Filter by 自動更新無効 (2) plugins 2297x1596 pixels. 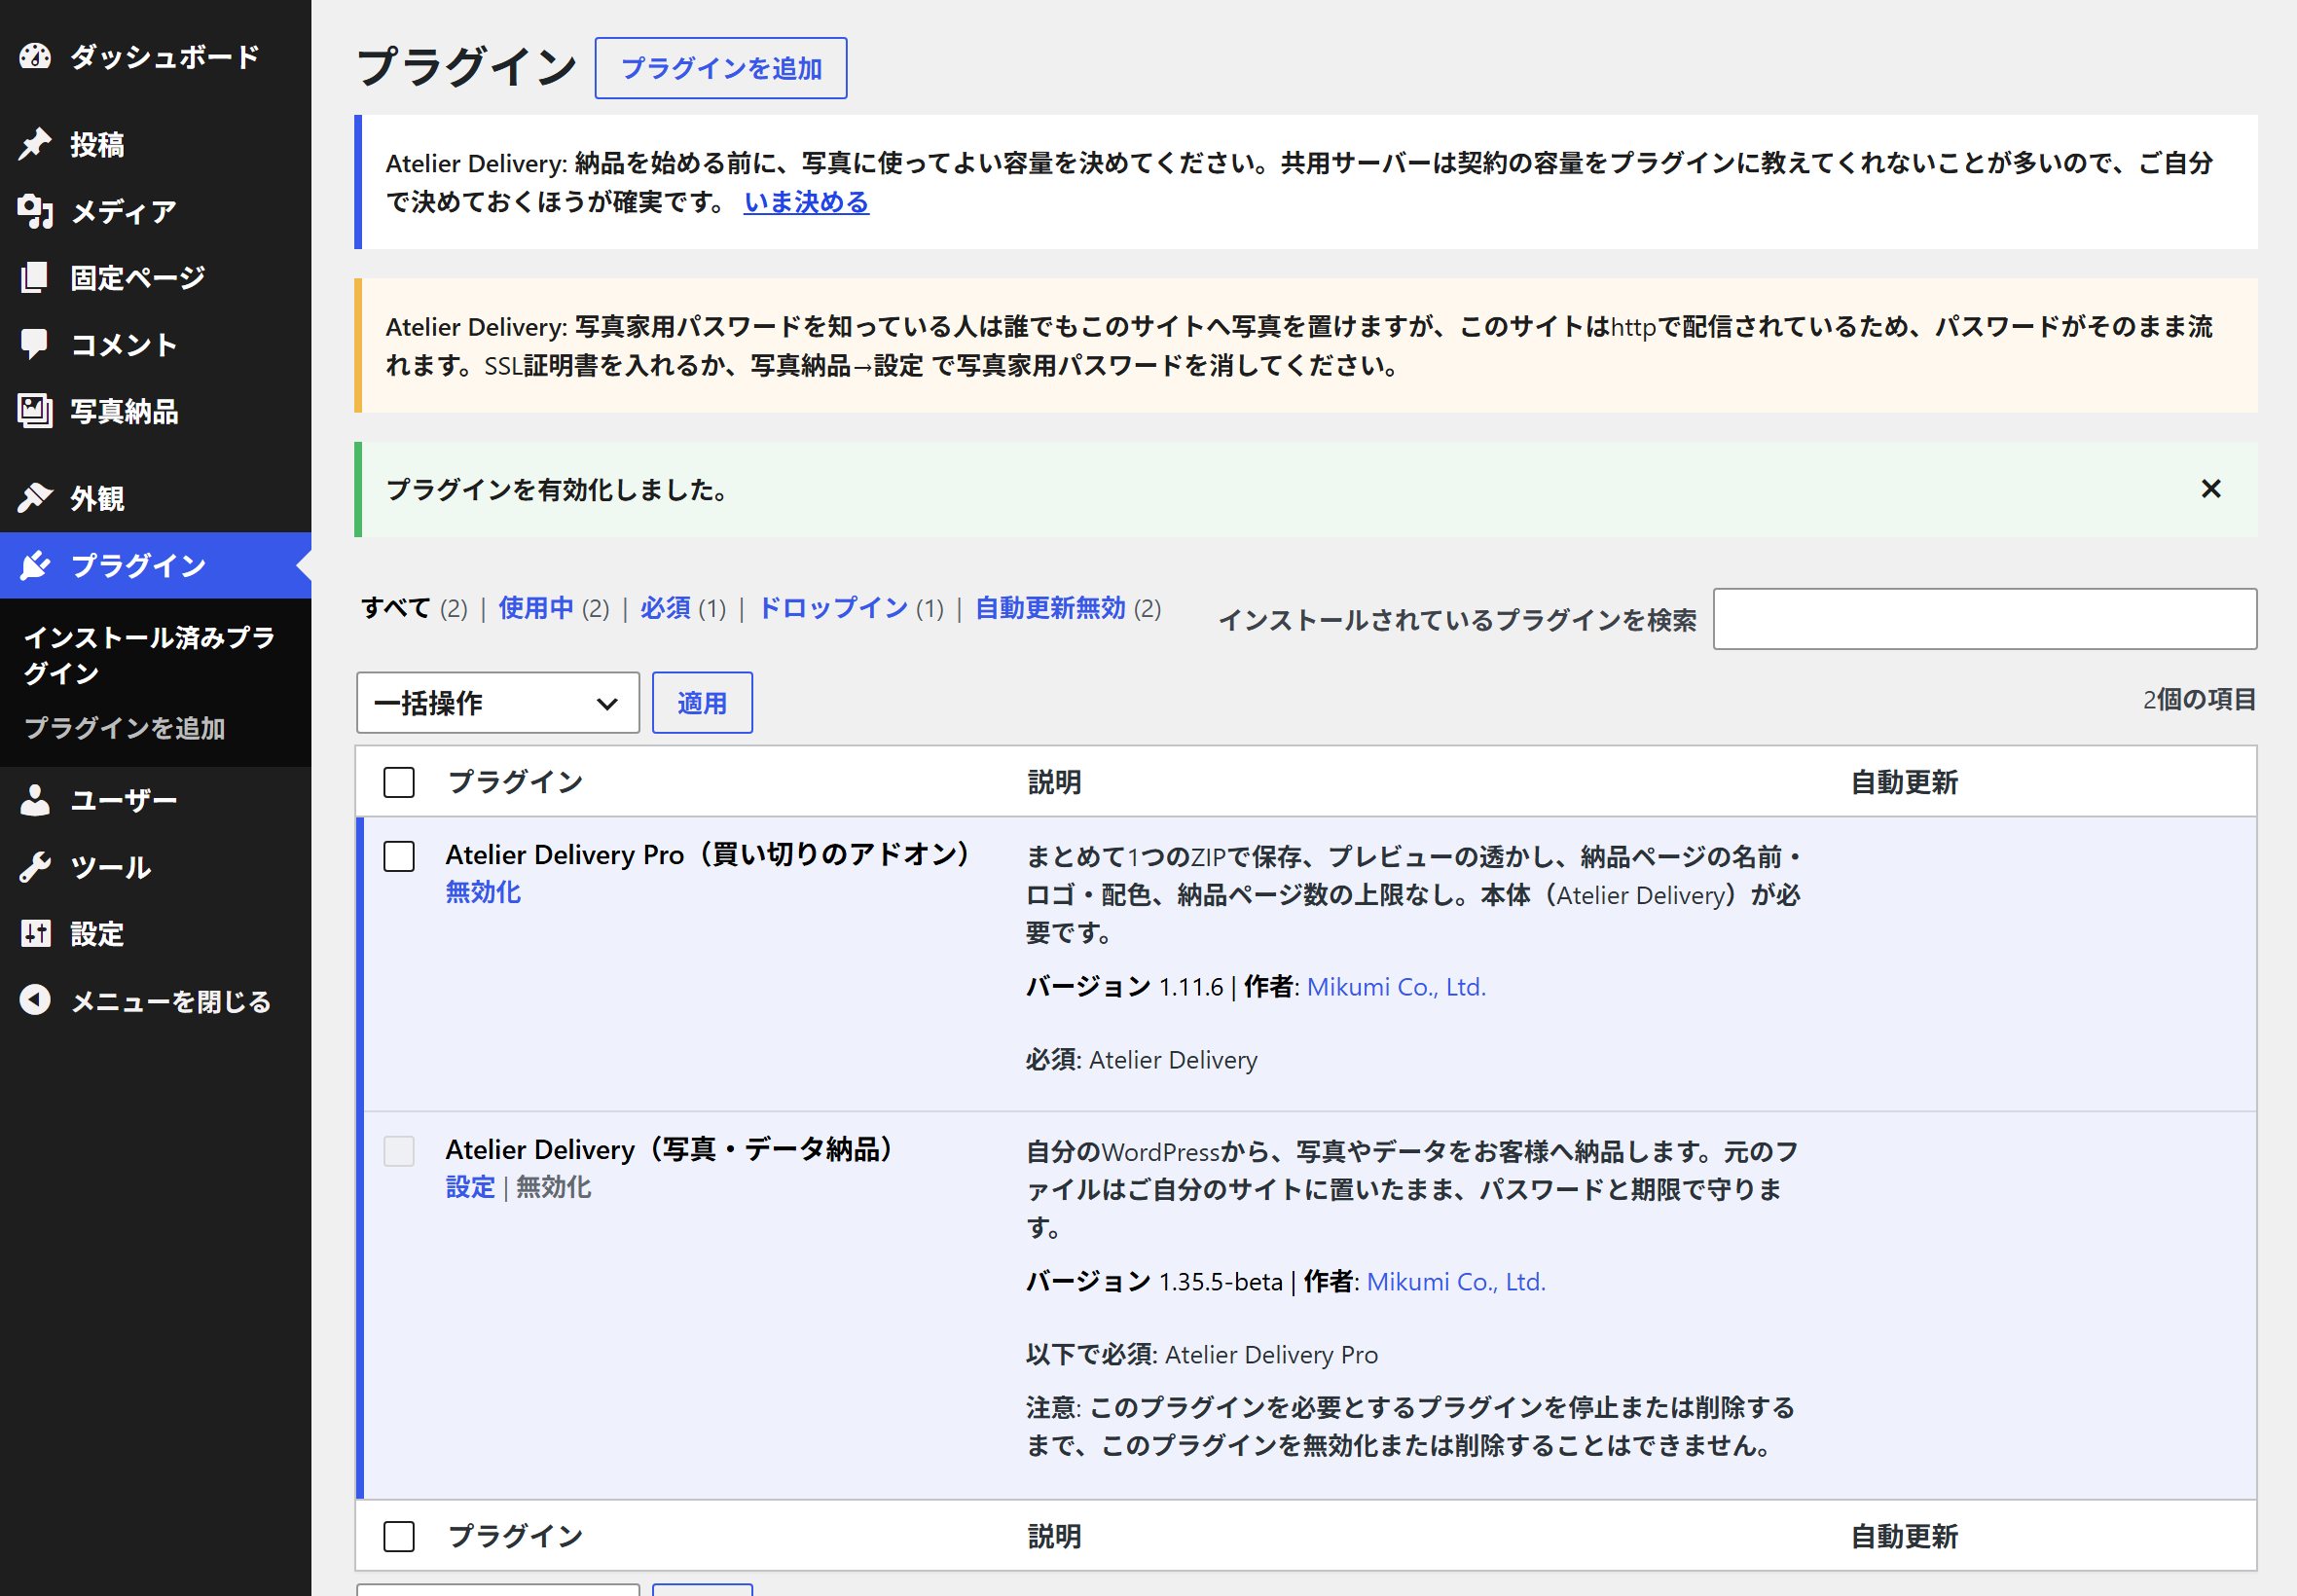click(1068, 608)
